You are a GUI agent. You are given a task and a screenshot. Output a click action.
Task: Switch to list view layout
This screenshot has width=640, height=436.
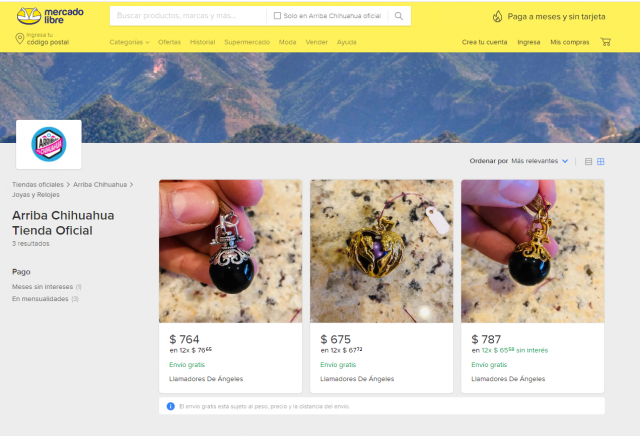589,161
